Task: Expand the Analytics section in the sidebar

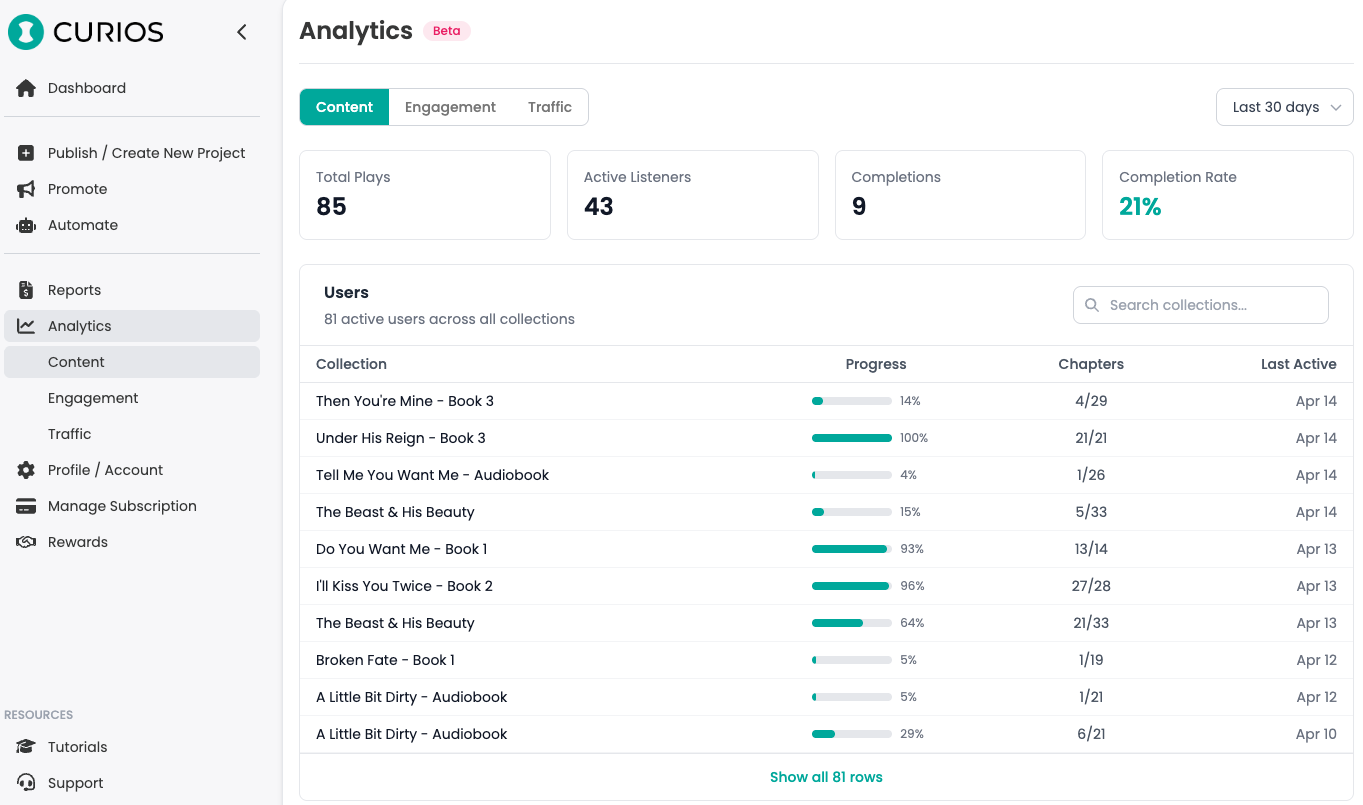Action: (x=80, y=326)
